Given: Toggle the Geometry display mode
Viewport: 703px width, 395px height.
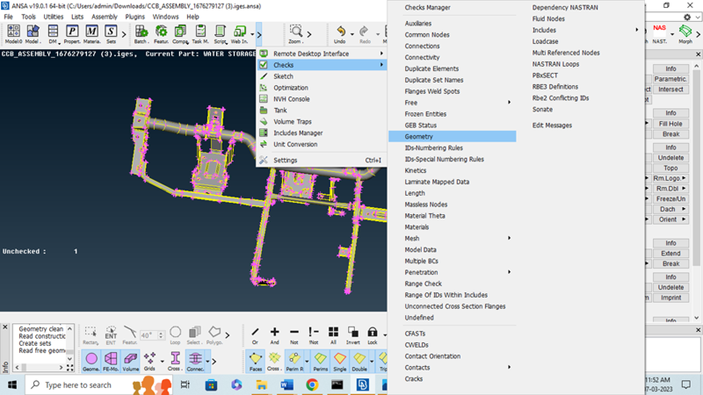Looking at the screenshot, I should point(91,361).
